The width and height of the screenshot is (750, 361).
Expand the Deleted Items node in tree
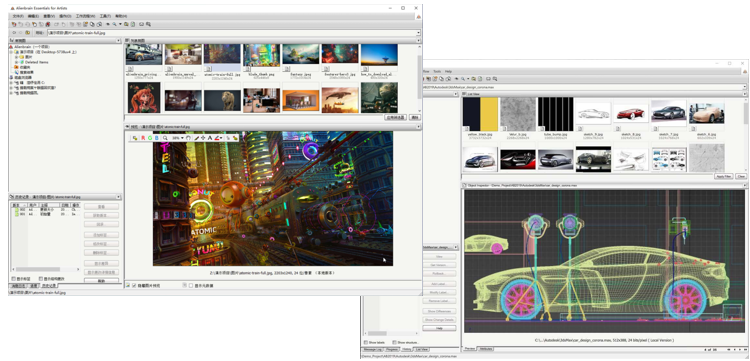[x=16, y=62]
